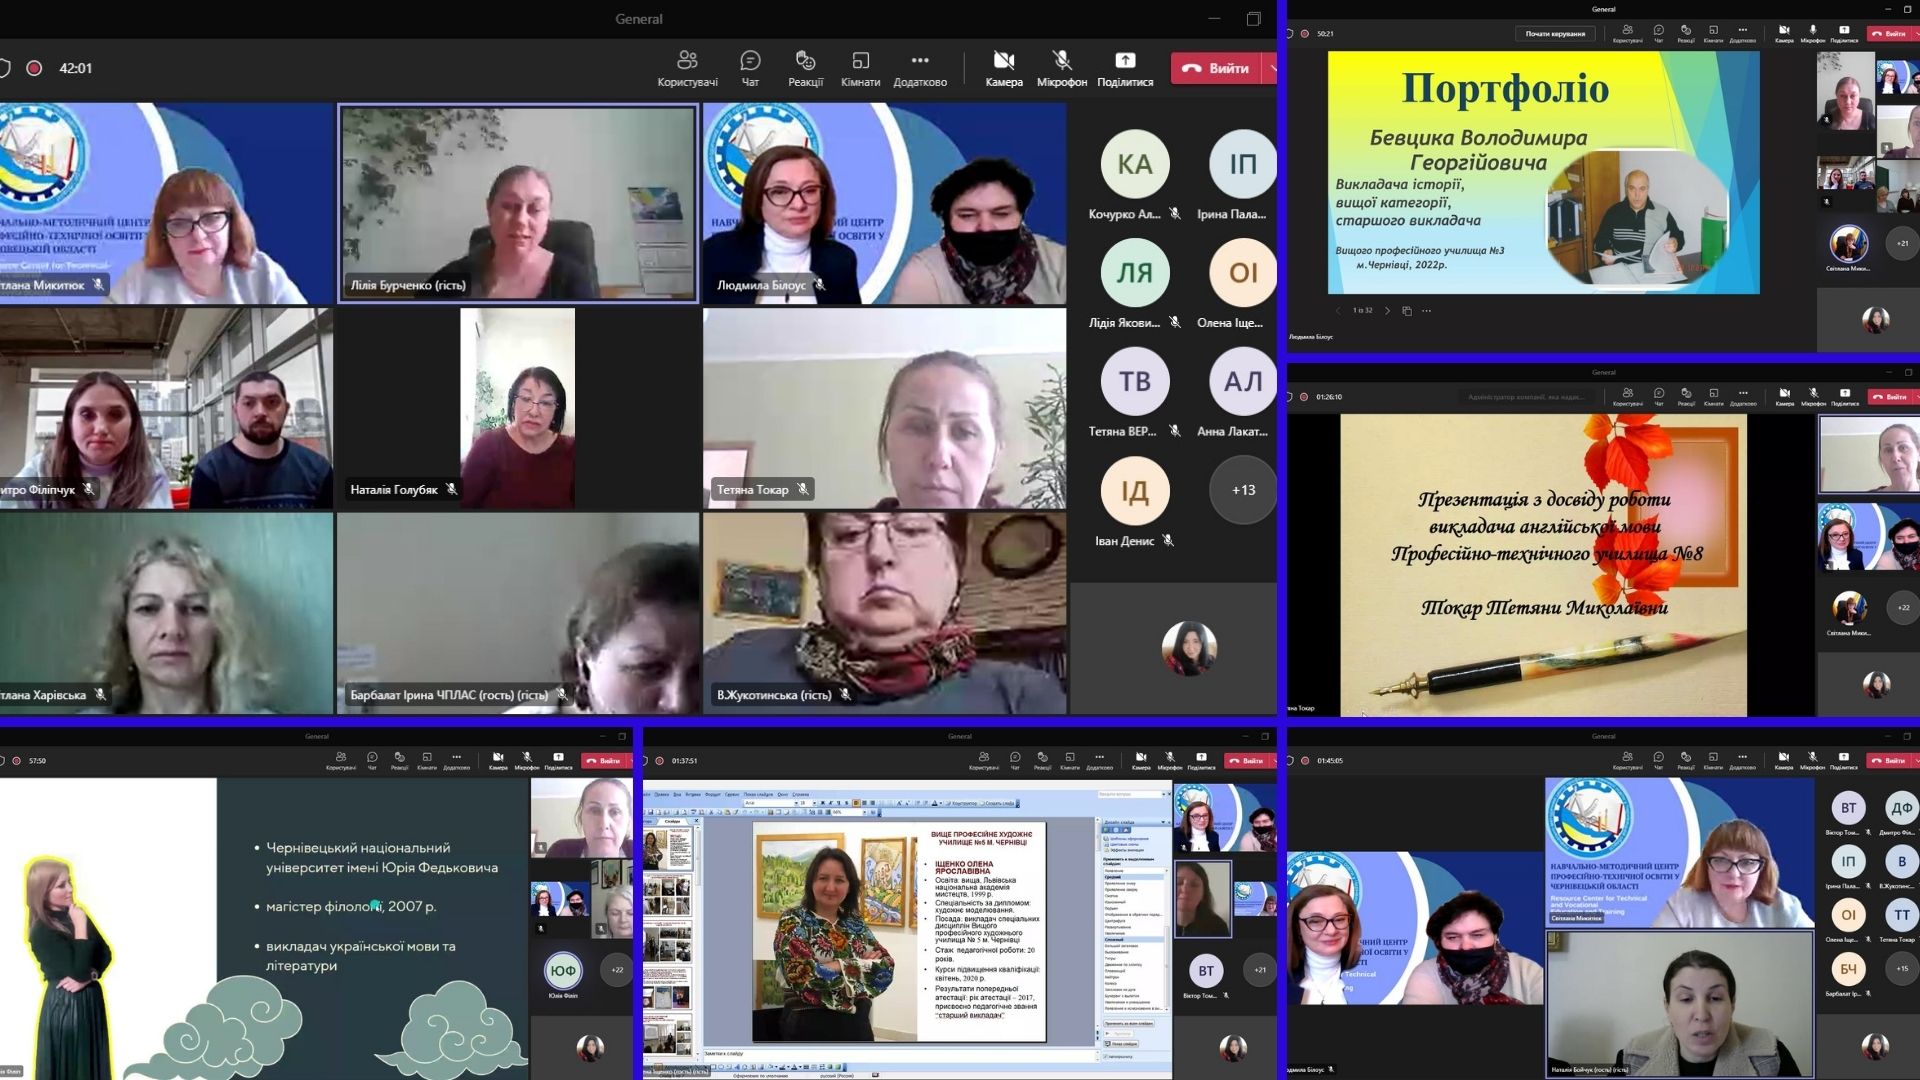The height and width of the screenshot is (1080, 1920).
Task: Select Лілія Бурченко video tile
Action: pyautogui.click(x=518, y=203)
